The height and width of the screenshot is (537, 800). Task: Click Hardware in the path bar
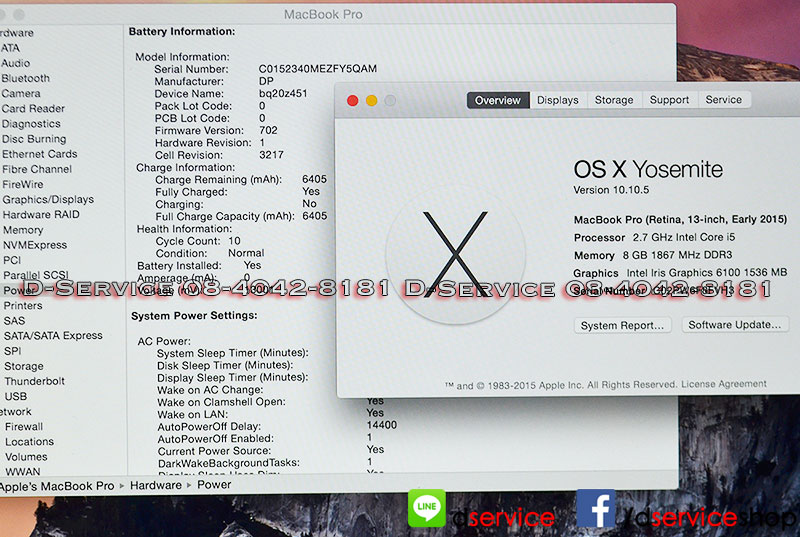[156, 485]
